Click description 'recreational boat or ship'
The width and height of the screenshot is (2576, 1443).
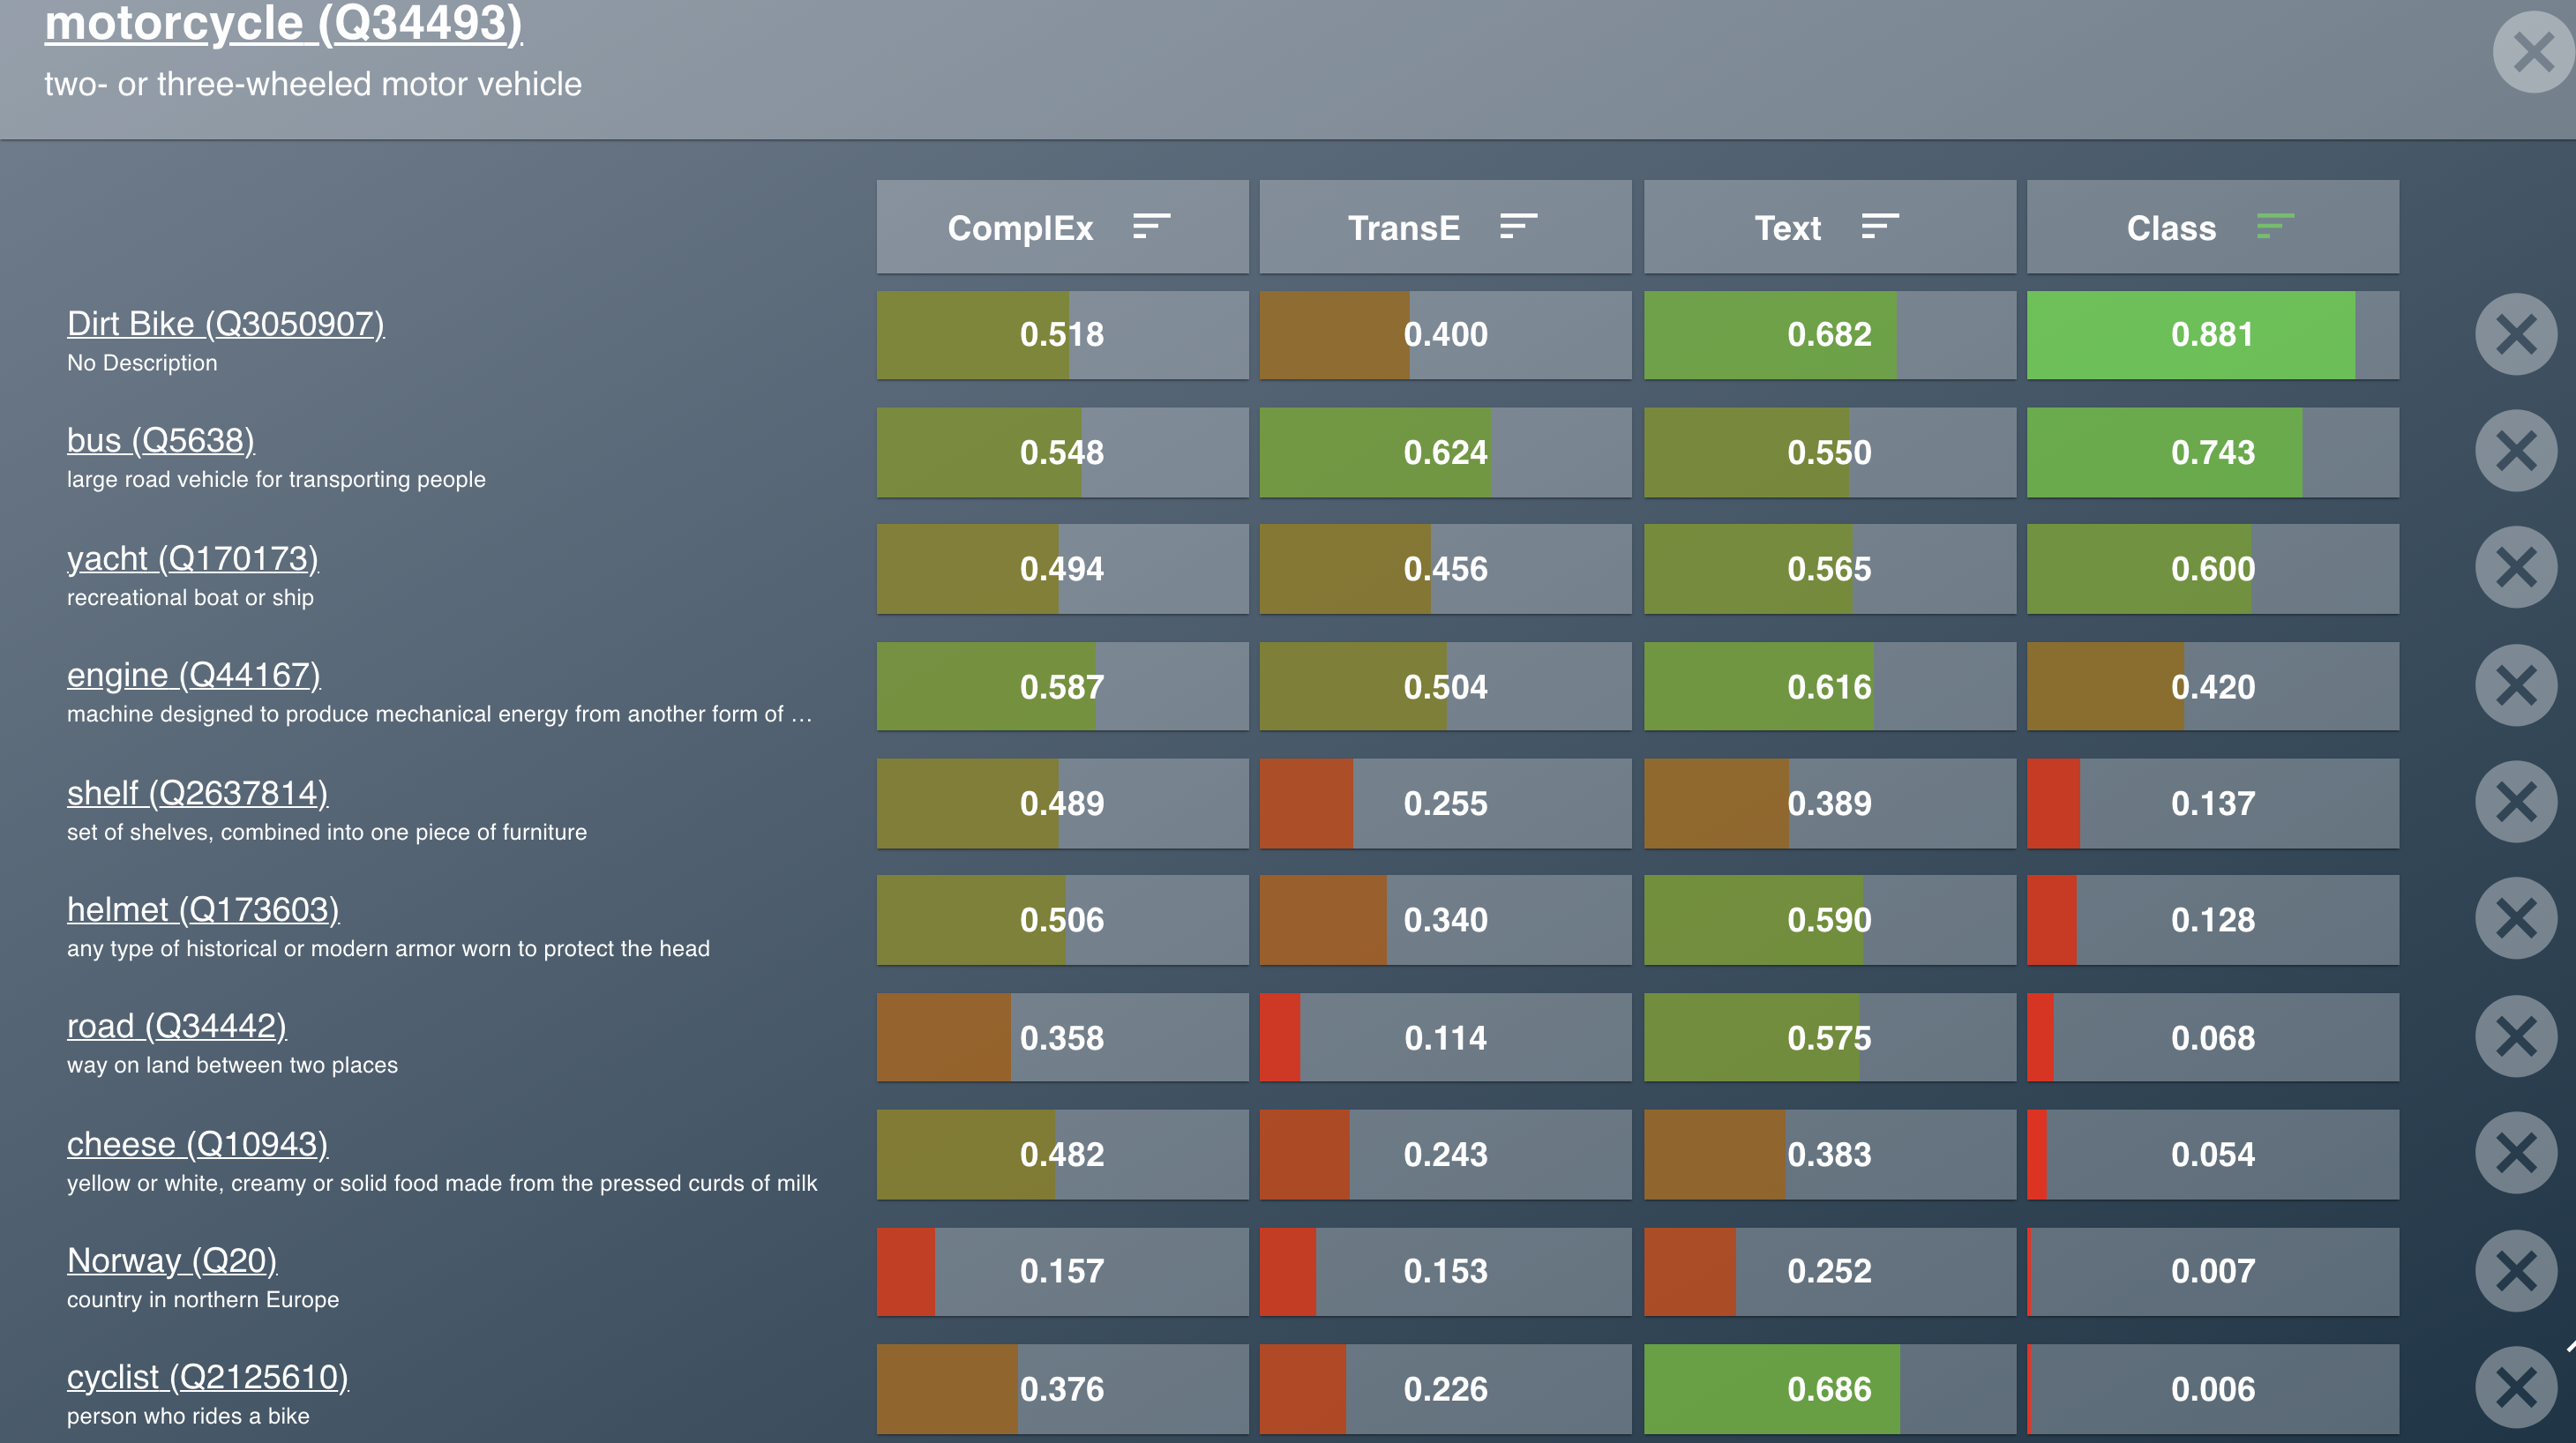[x=190, y=597]
